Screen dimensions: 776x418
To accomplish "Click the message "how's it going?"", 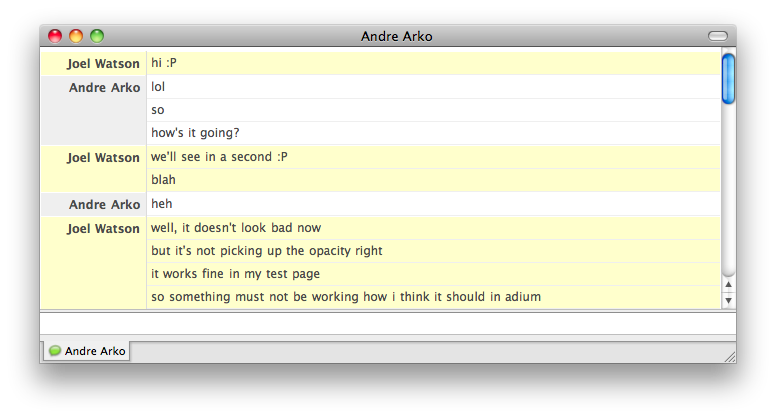I will [195, 133].
